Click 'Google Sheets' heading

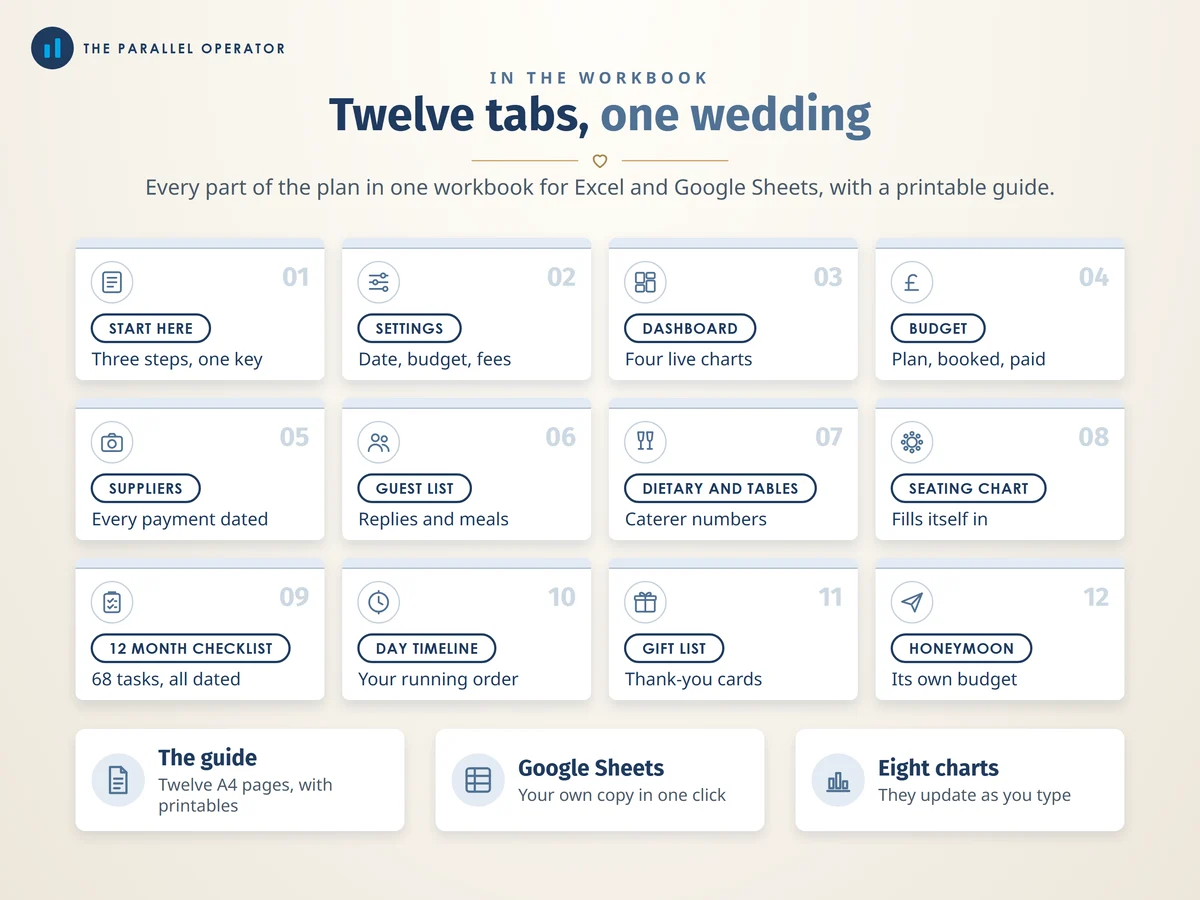[x=591, y=768]
